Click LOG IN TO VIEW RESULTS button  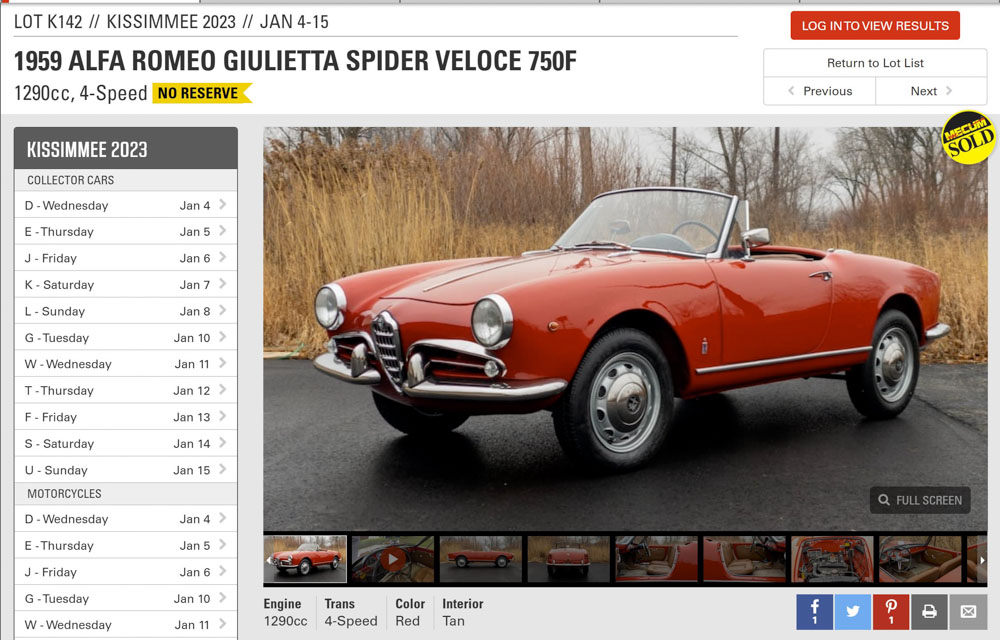pyautogui.click(x=875, y=25)
